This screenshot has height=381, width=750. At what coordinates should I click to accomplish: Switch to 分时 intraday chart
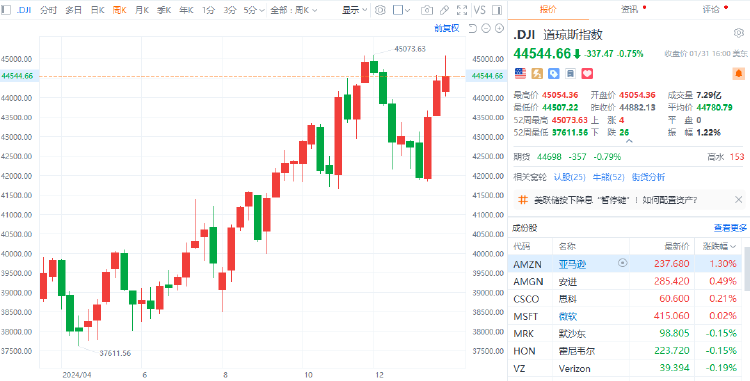click(x=48, y=10)
